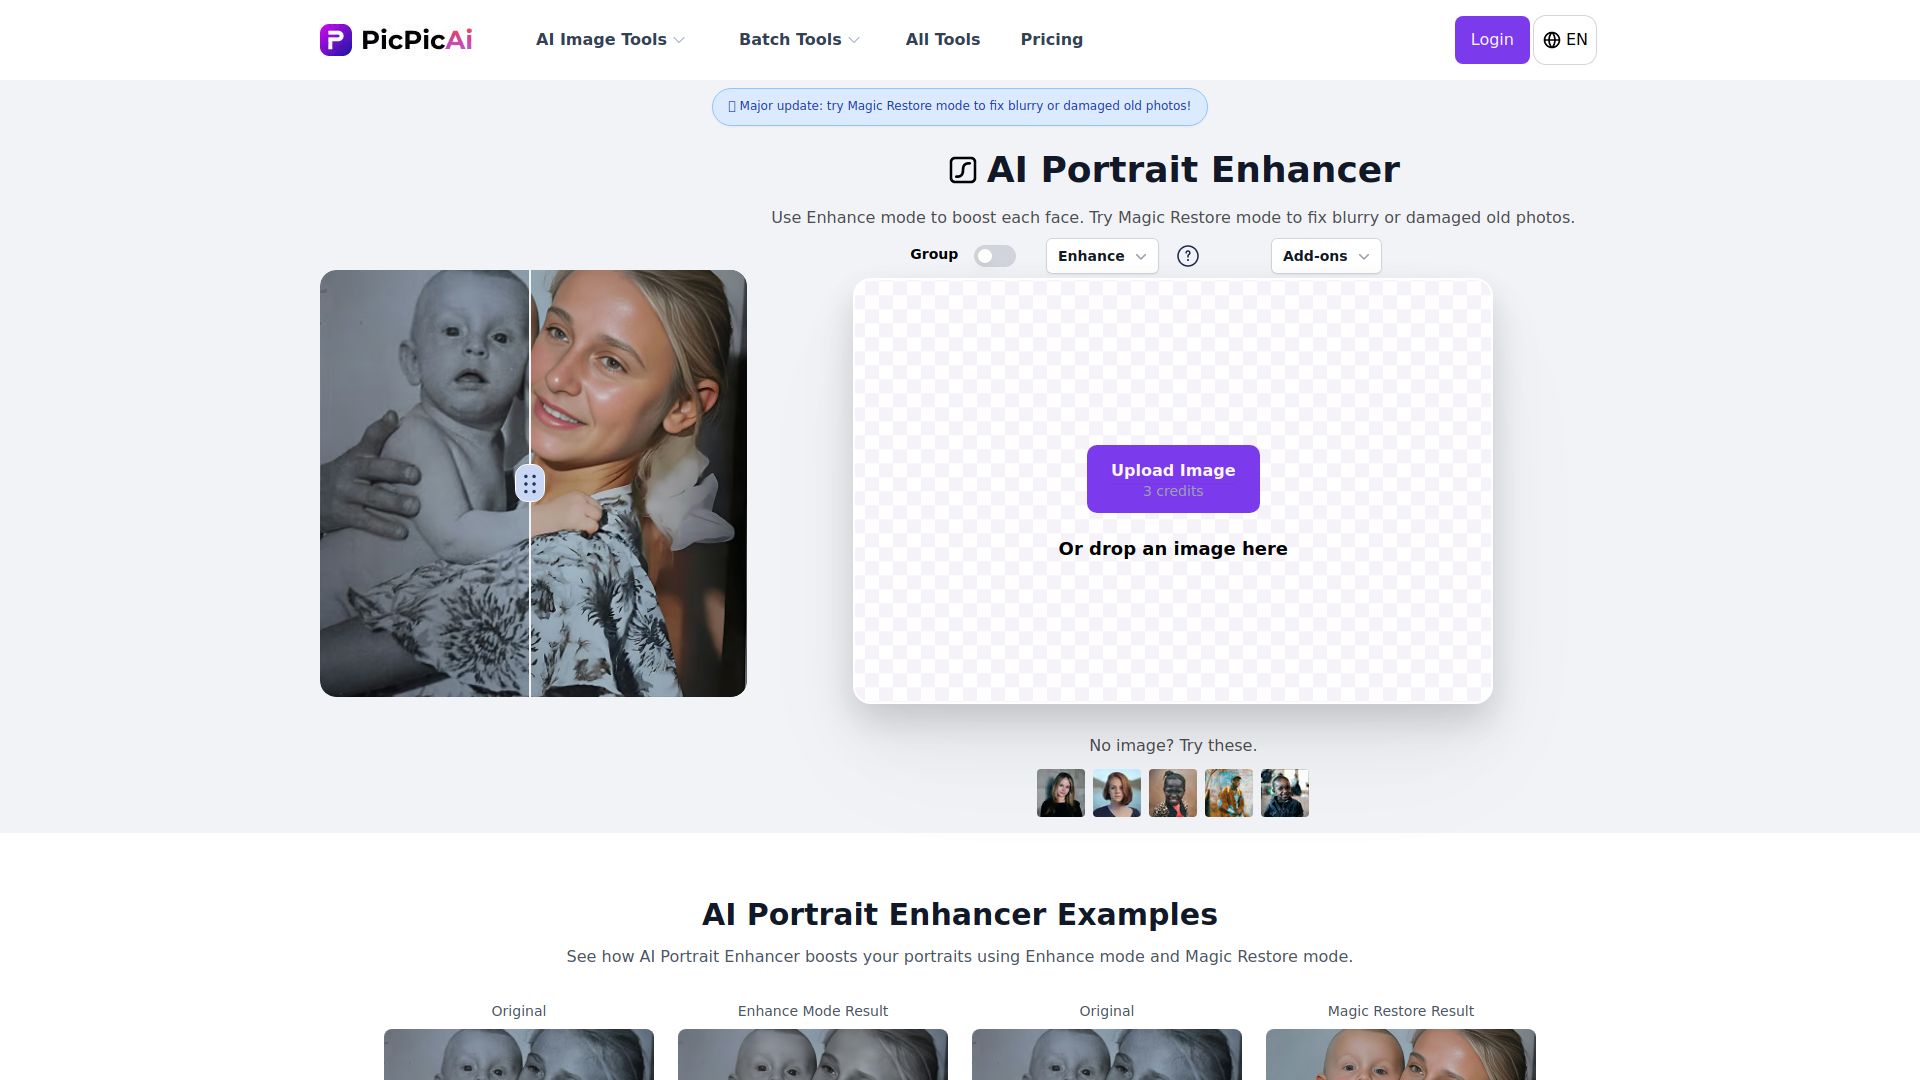Select the dark-haired woman sample thumbnail
Screen dimensions: 1920x1080
(x=1061, y=793)
